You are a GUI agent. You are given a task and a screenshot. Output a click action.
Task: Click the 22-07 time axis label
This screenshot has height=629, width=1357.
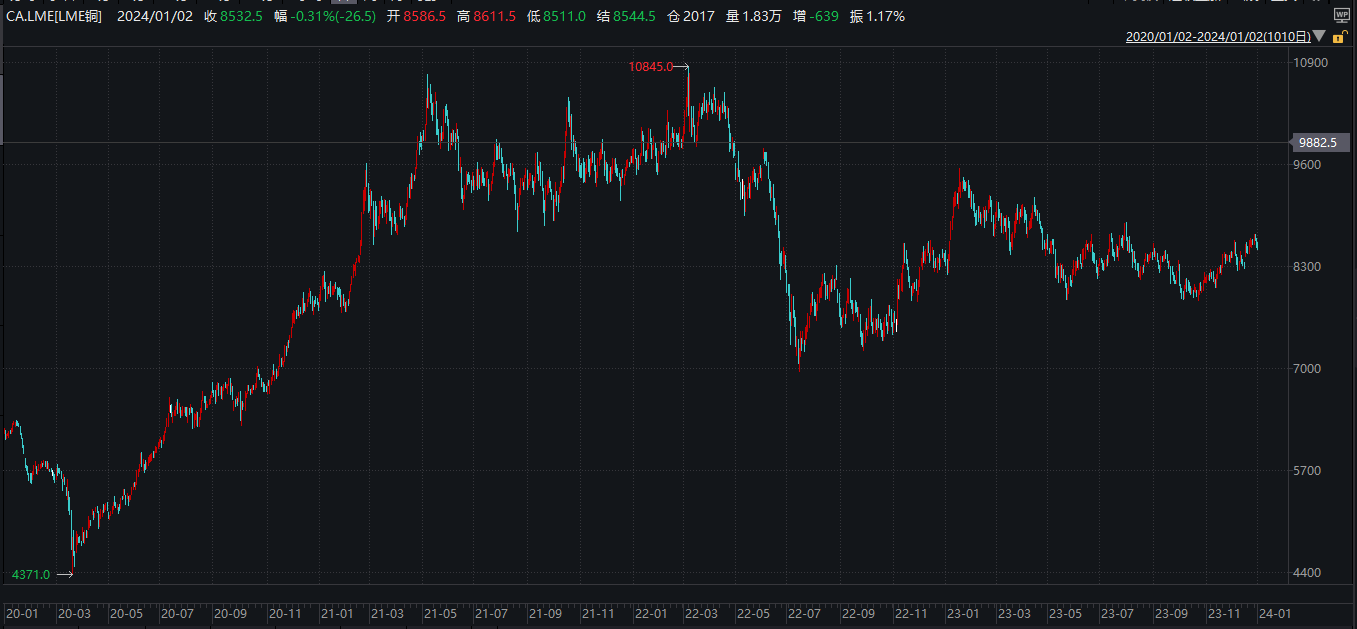[804, 613]
